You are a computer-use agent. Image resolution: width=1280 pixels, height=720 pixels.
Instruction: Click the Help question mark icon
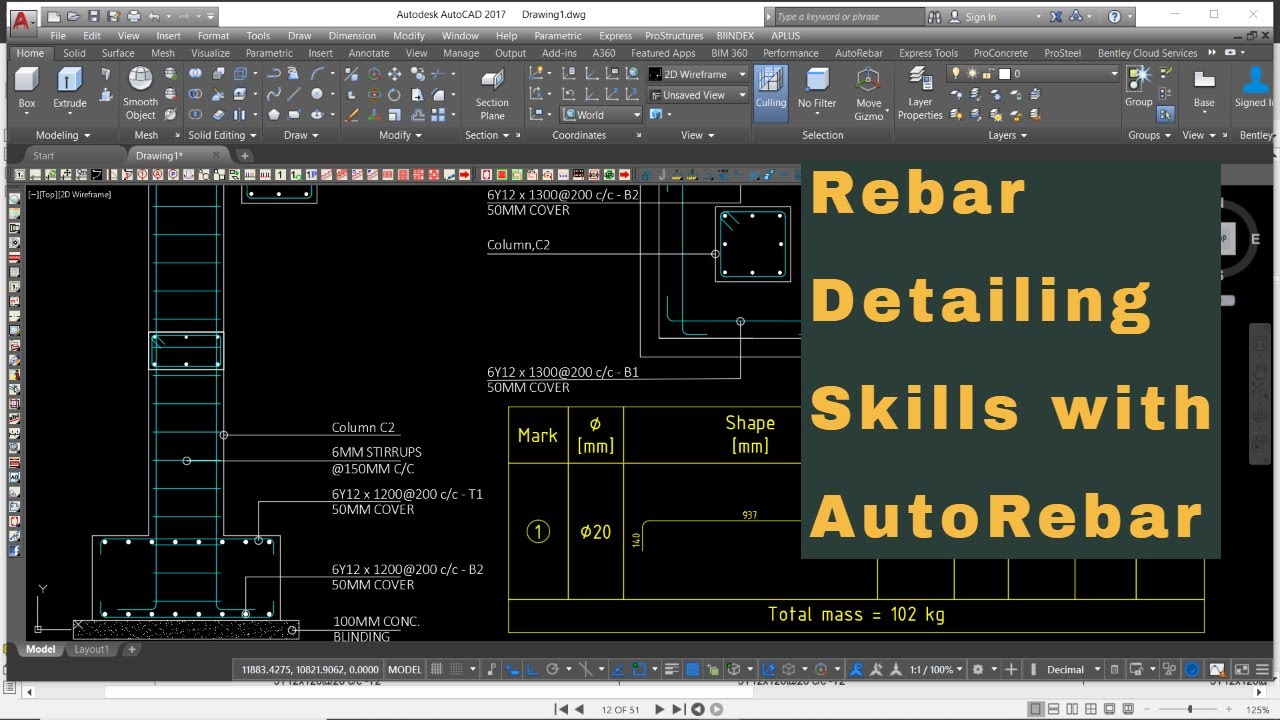(1115, 17)
